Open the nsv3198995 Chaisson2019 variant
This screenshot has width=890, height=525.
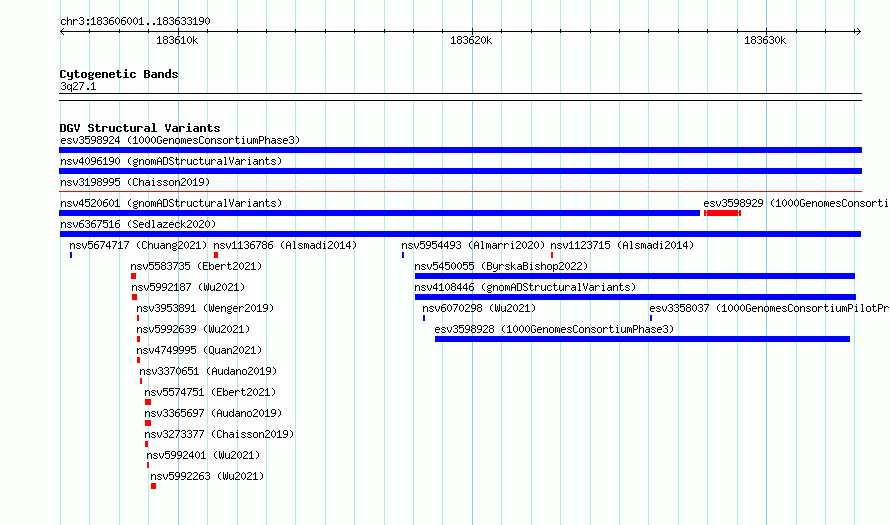[135, 182]
